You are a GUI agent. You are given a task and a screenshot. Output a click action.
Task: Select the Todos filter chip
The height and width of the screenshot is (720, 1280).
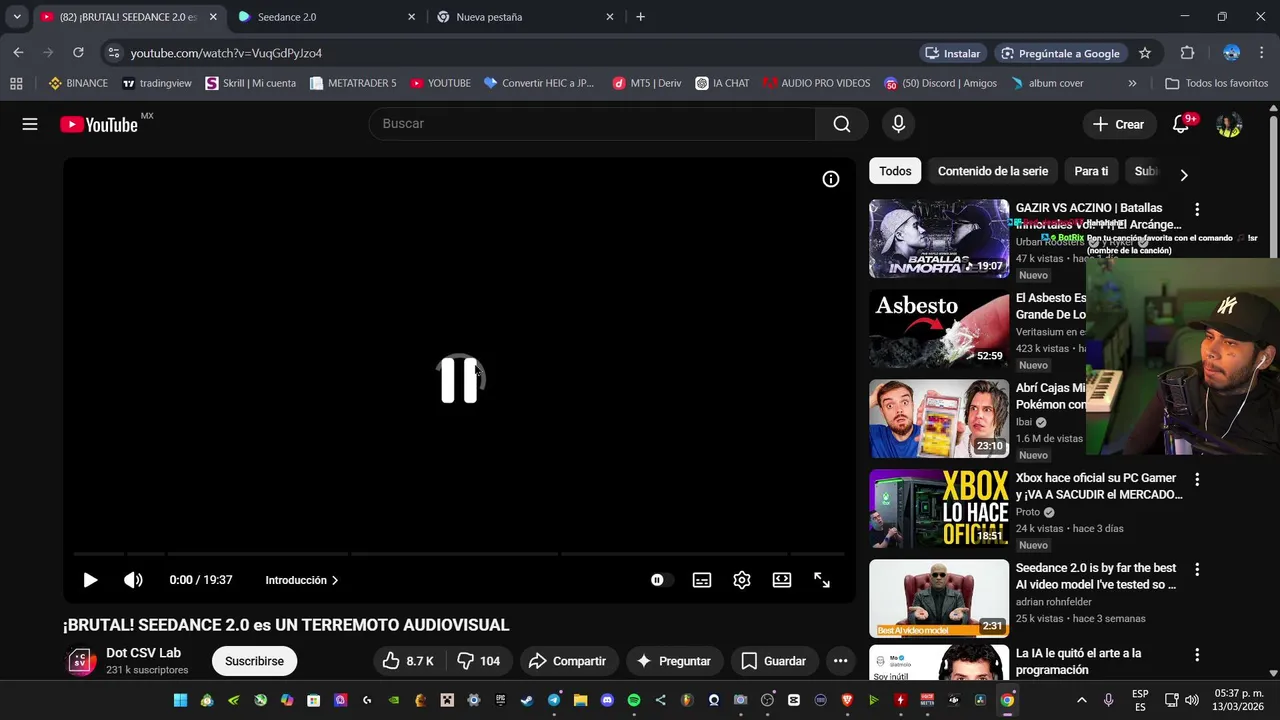coord(895,171)
